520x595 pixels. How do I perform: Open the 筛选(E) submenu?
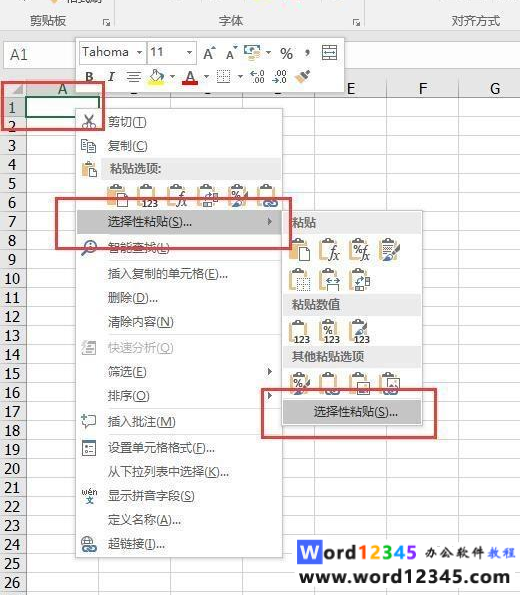tap(179, 371)
